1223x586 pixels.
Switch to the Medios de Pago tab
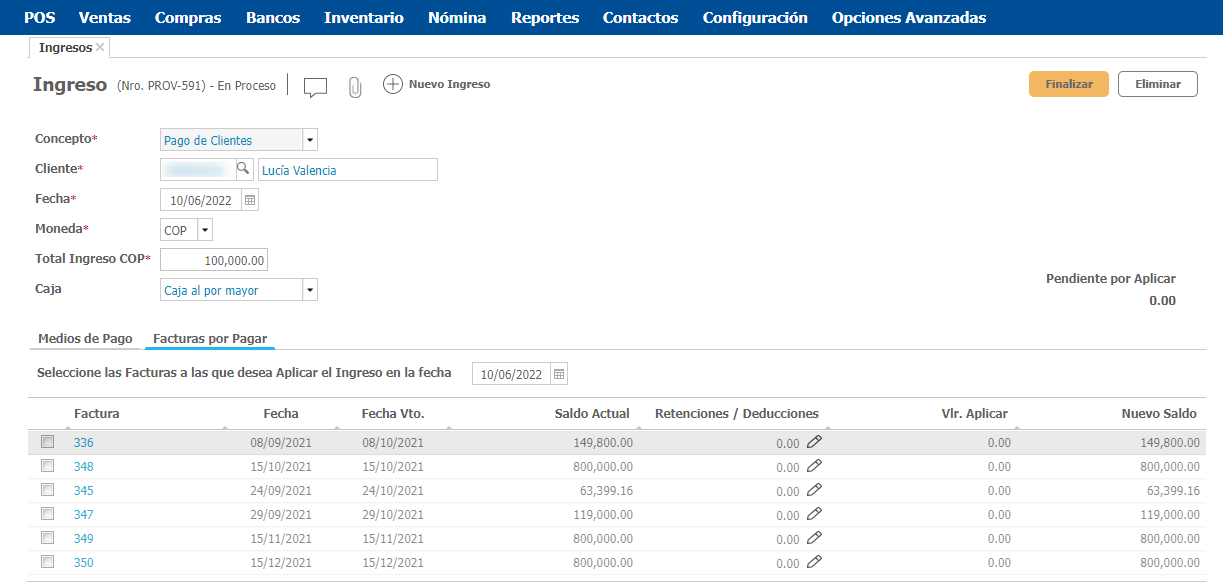(x=85, y=339)
